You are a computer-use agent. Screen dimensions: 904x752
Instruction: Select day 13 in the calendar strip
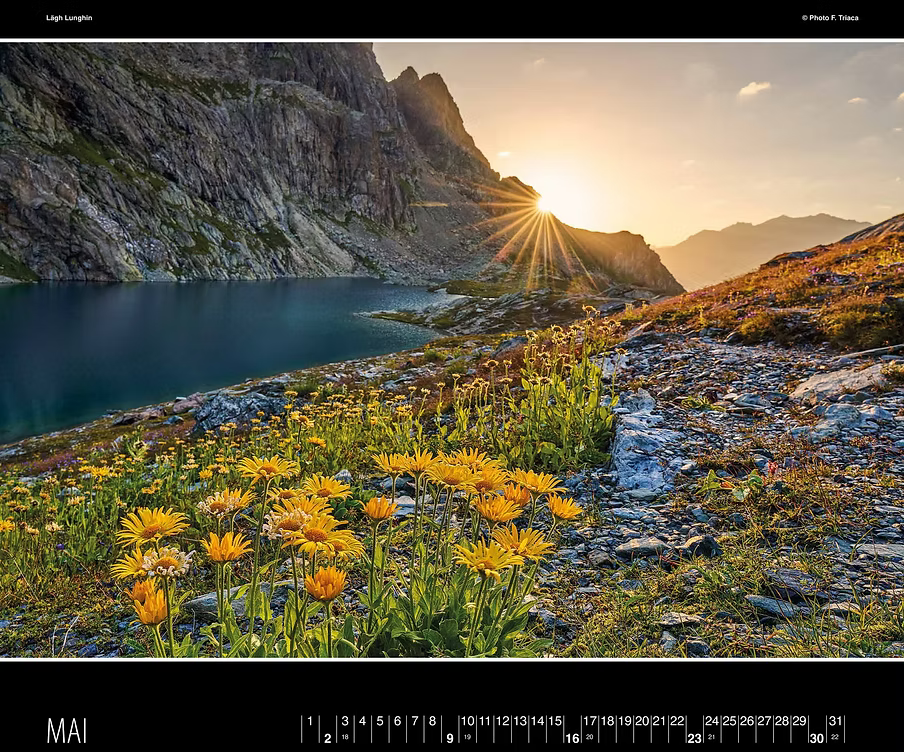(x=520, y=721)
